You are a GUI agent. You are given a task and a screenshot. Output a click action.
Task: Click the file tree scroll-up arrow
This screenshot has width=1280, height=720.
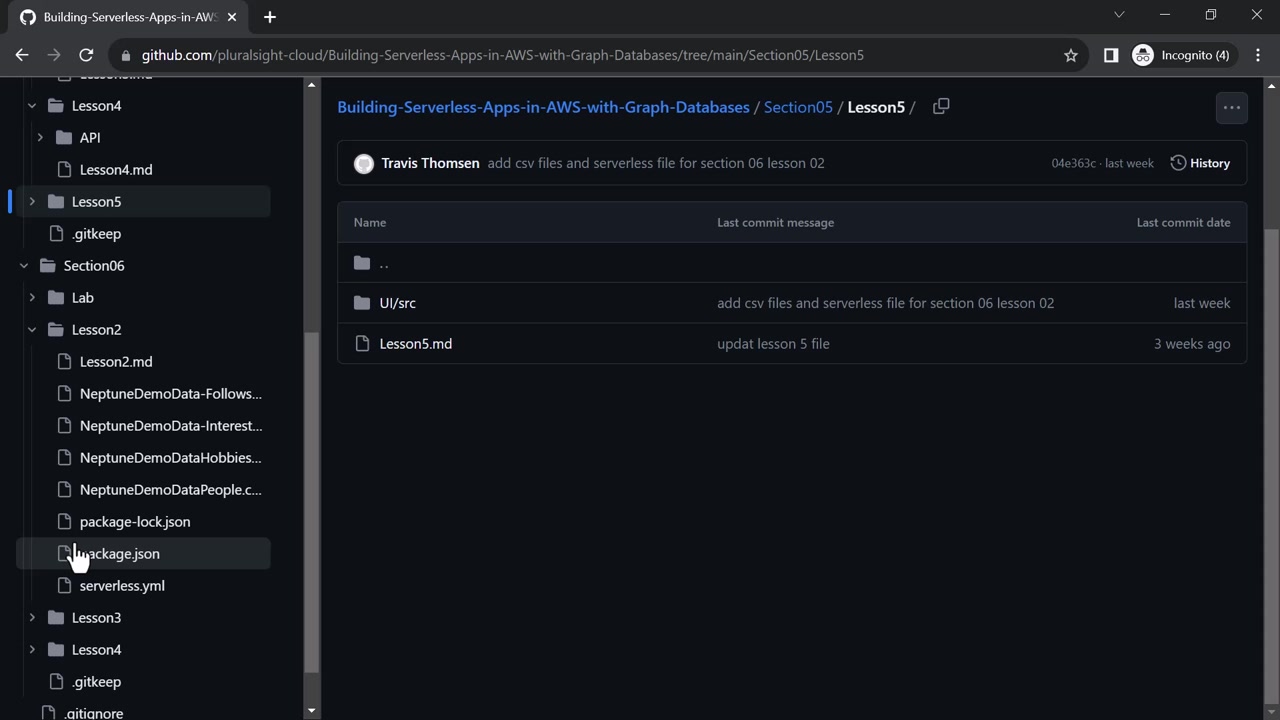tap(311, 85)
